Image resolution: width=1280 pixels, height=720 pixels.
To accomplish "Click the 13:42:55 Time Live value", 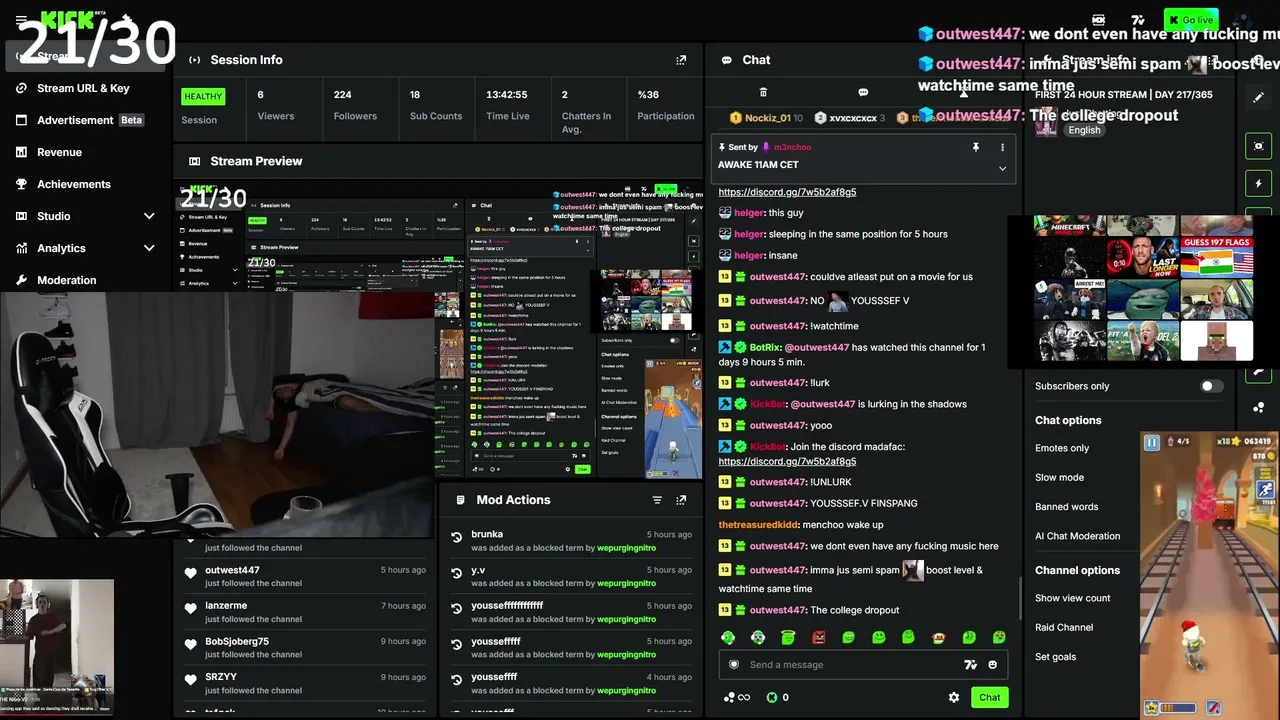I will click(x=507, y=95).
